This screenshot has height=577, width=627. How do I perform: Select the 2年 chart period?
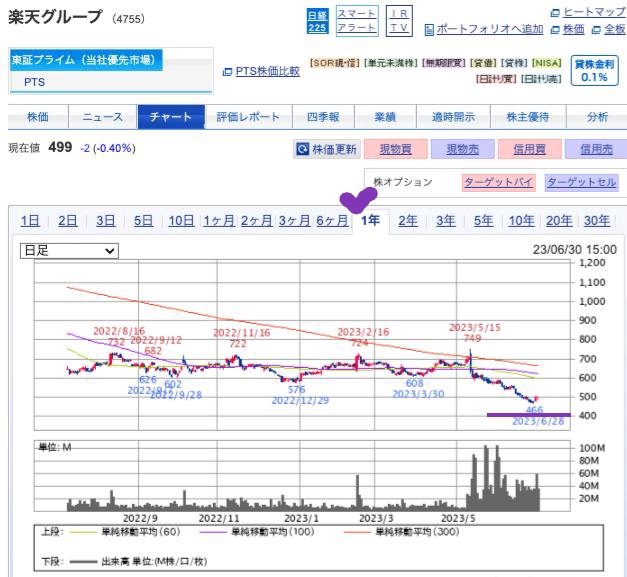(x=408, y=220)
